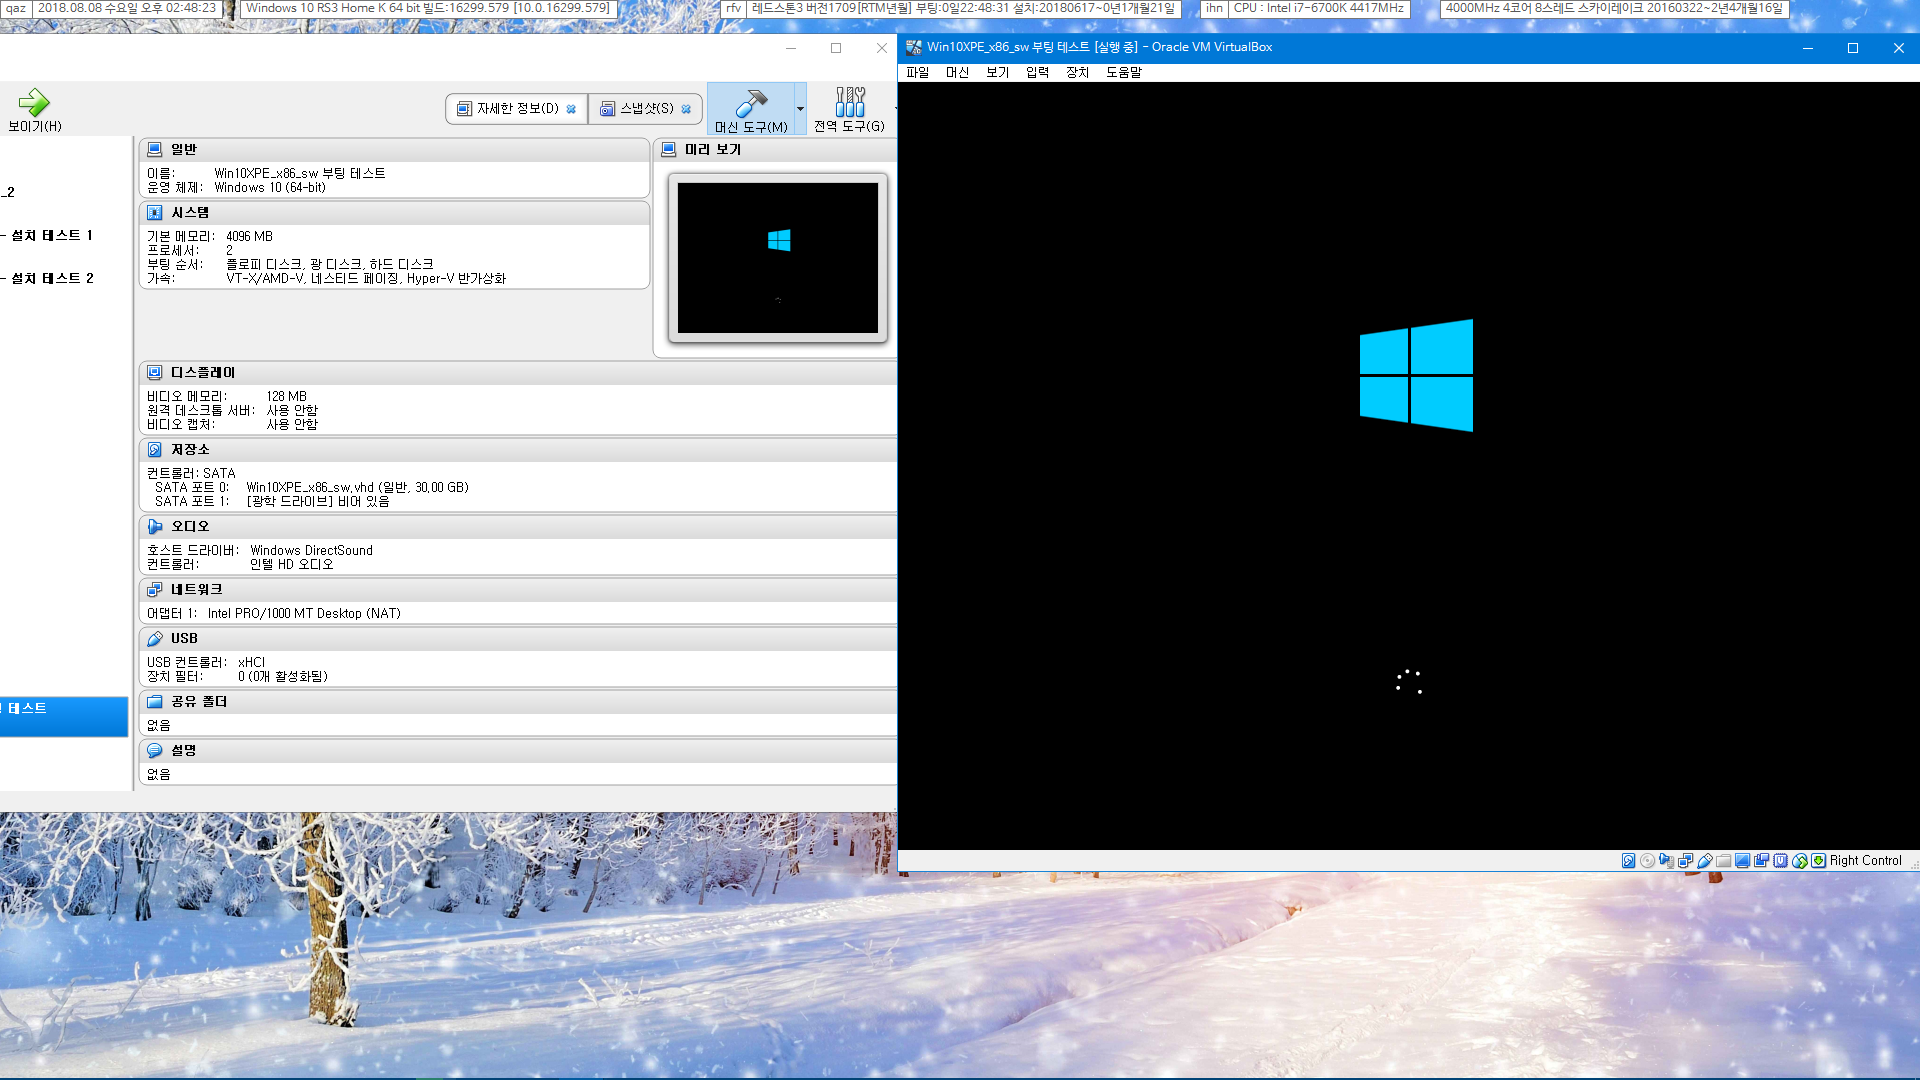Click the VM preview thumbnail

click(778, 258)
